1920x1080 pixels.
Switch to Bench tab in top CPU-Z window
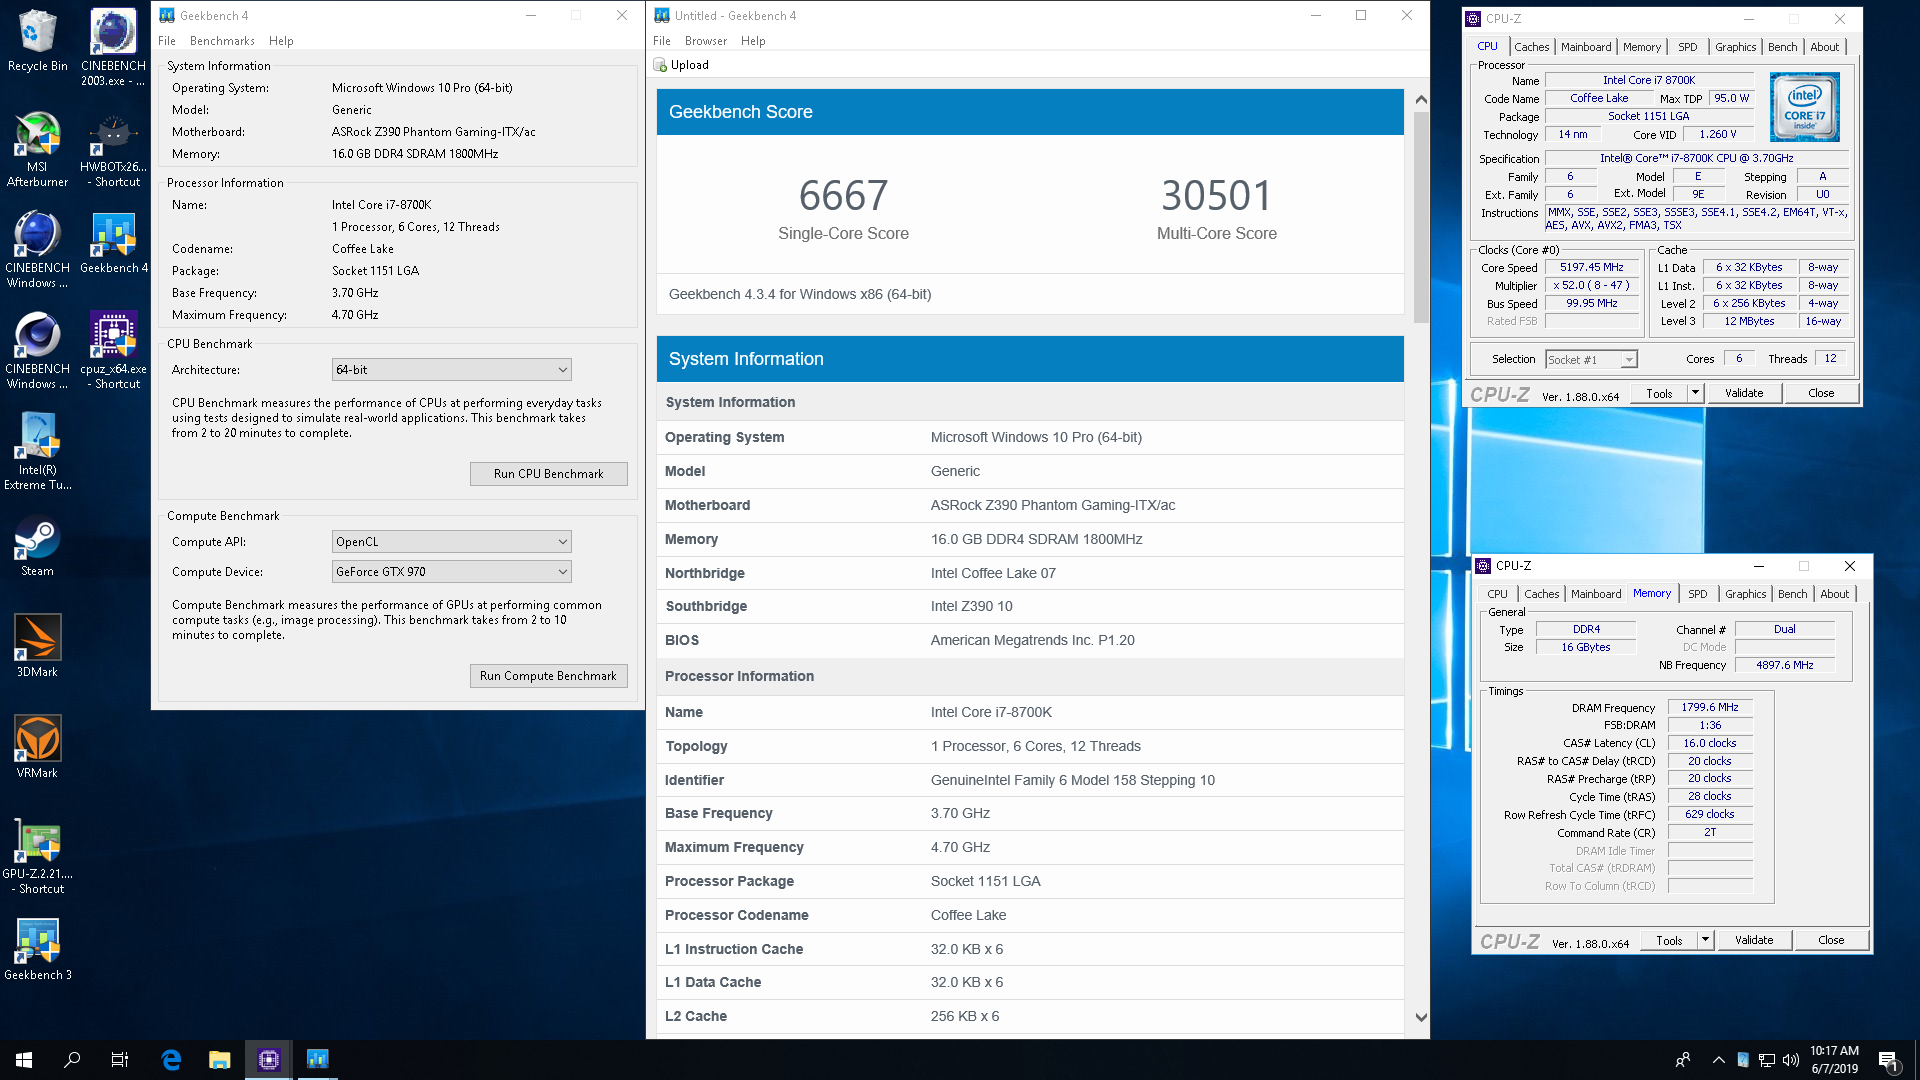pyautogui.click(x=1782, y=47)
